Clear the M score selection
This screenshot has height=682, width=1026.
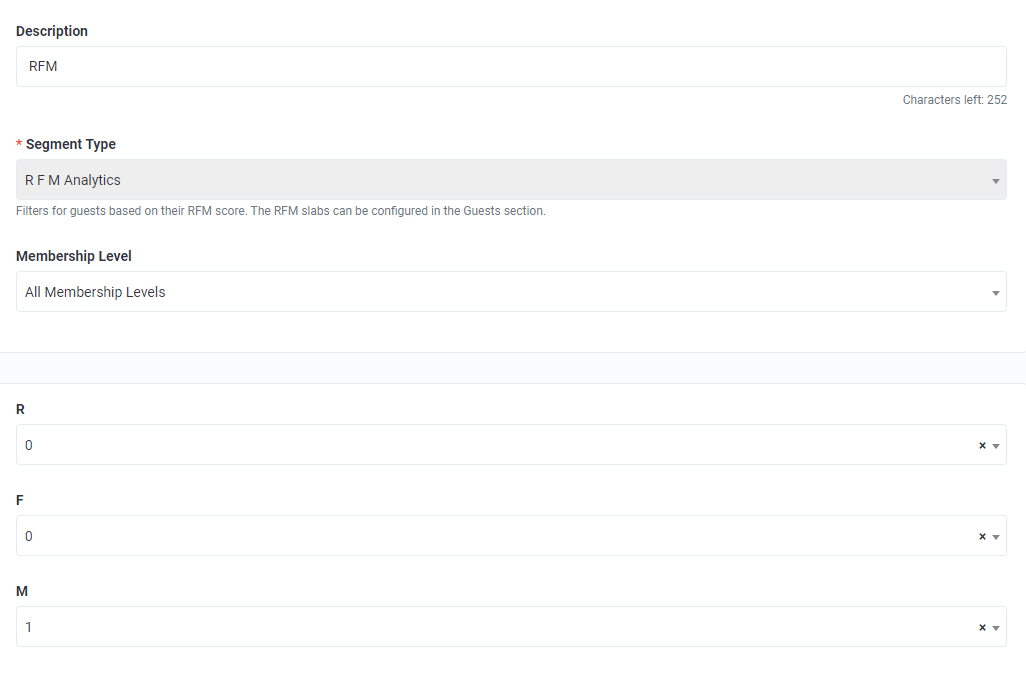tap(982, 628)
